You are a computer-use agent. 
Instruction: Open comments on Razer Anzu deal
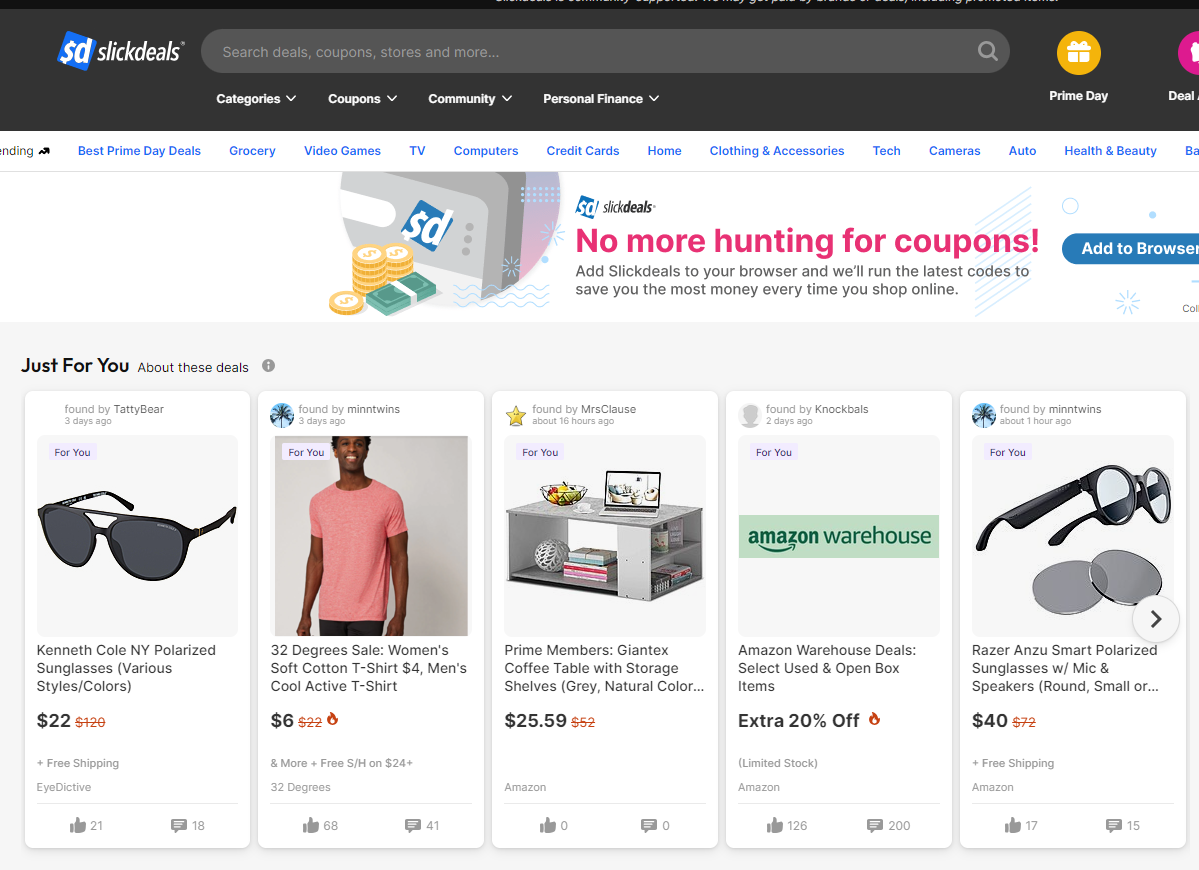pyautogui.click(x=1114, y=825)
